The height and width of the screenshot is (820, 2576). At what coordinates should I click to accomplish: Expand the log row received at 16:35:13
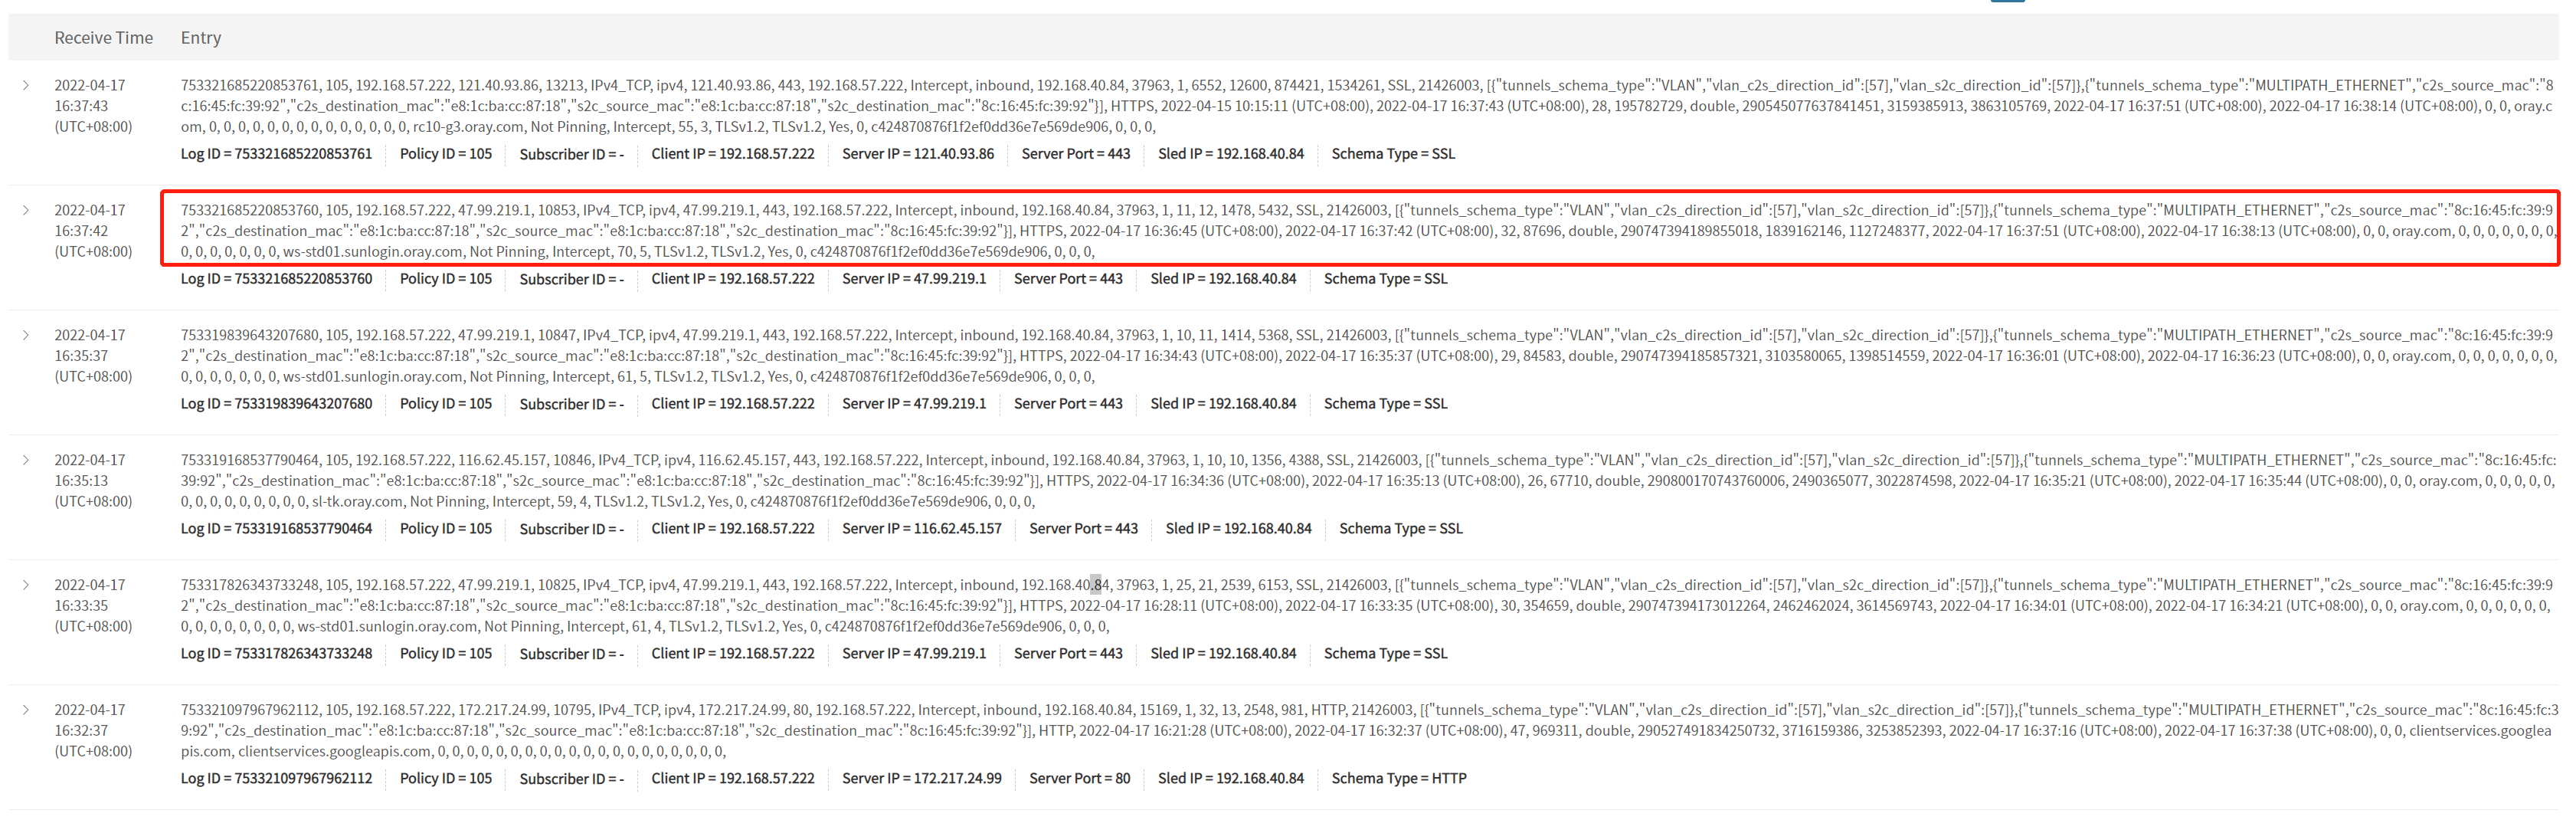point(26,461)
